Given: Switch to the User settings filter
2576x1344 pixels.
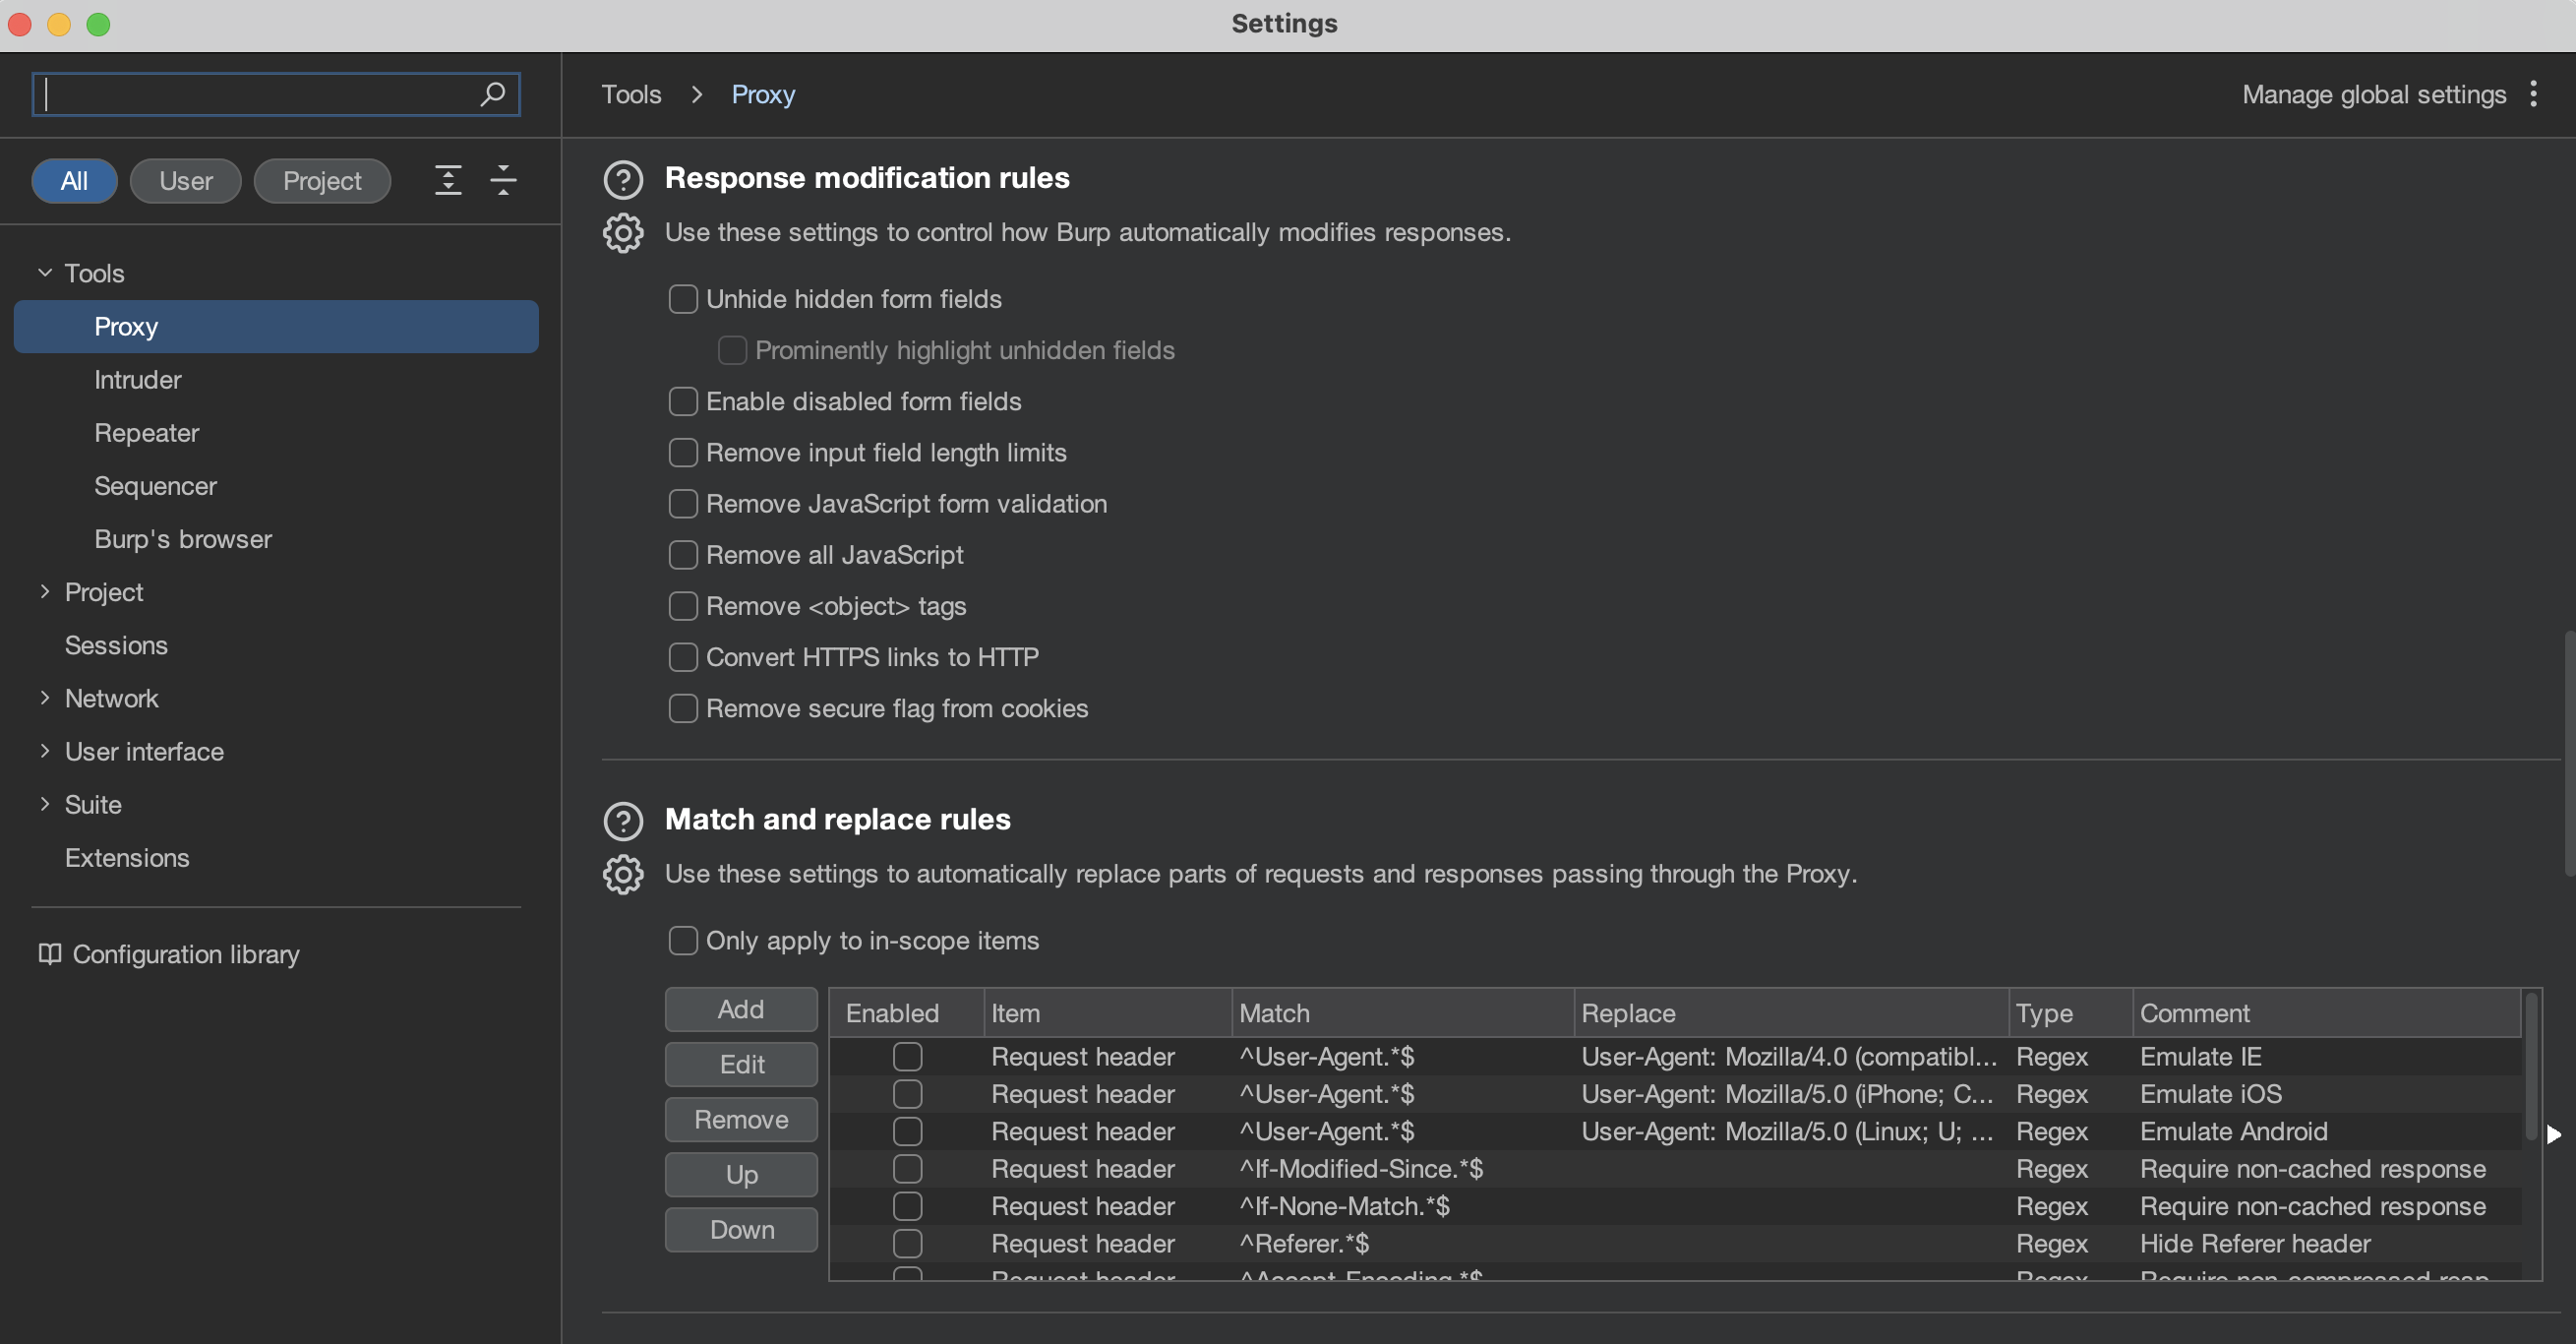Looking at the screenshot, I should tap(186, 181).
